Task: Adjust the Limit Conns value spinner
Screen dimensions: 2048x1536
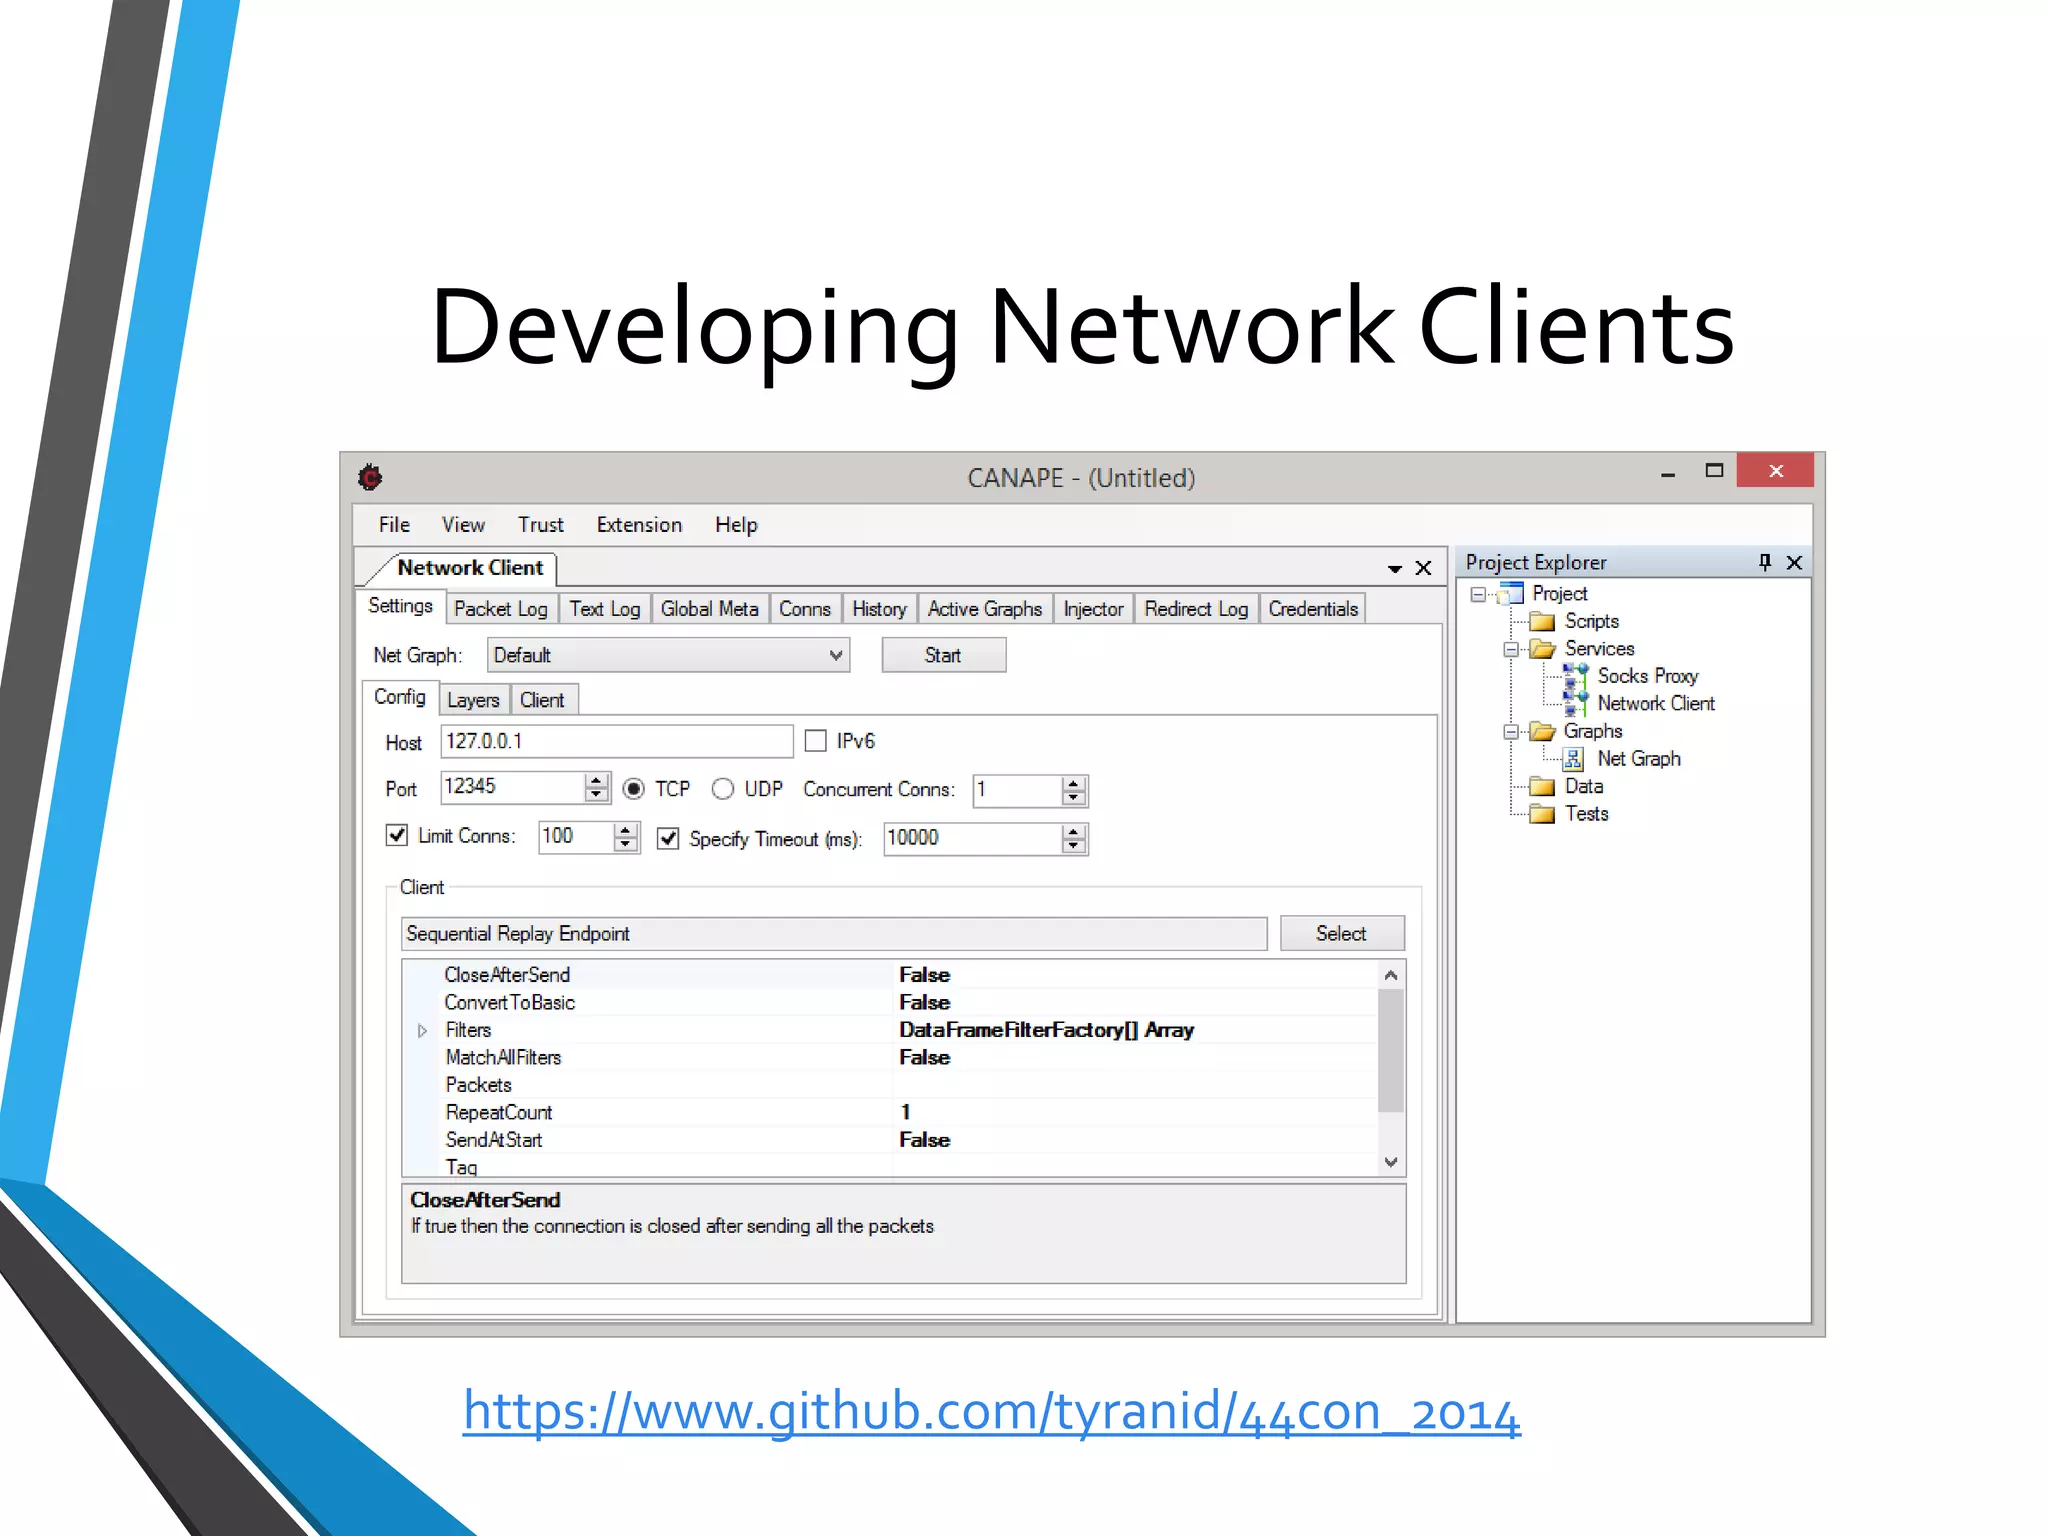Action: click(x=625, y=837)
